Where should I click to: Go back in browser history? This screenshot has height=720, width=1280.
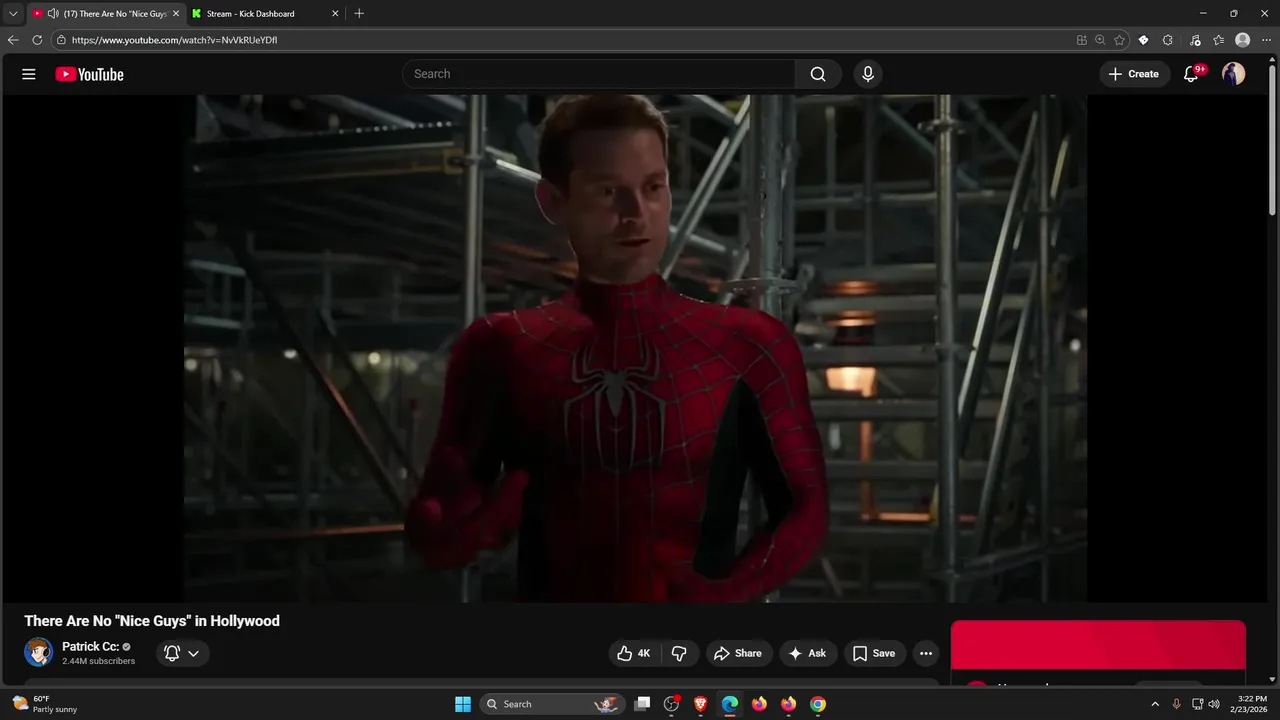click(13, 40)
